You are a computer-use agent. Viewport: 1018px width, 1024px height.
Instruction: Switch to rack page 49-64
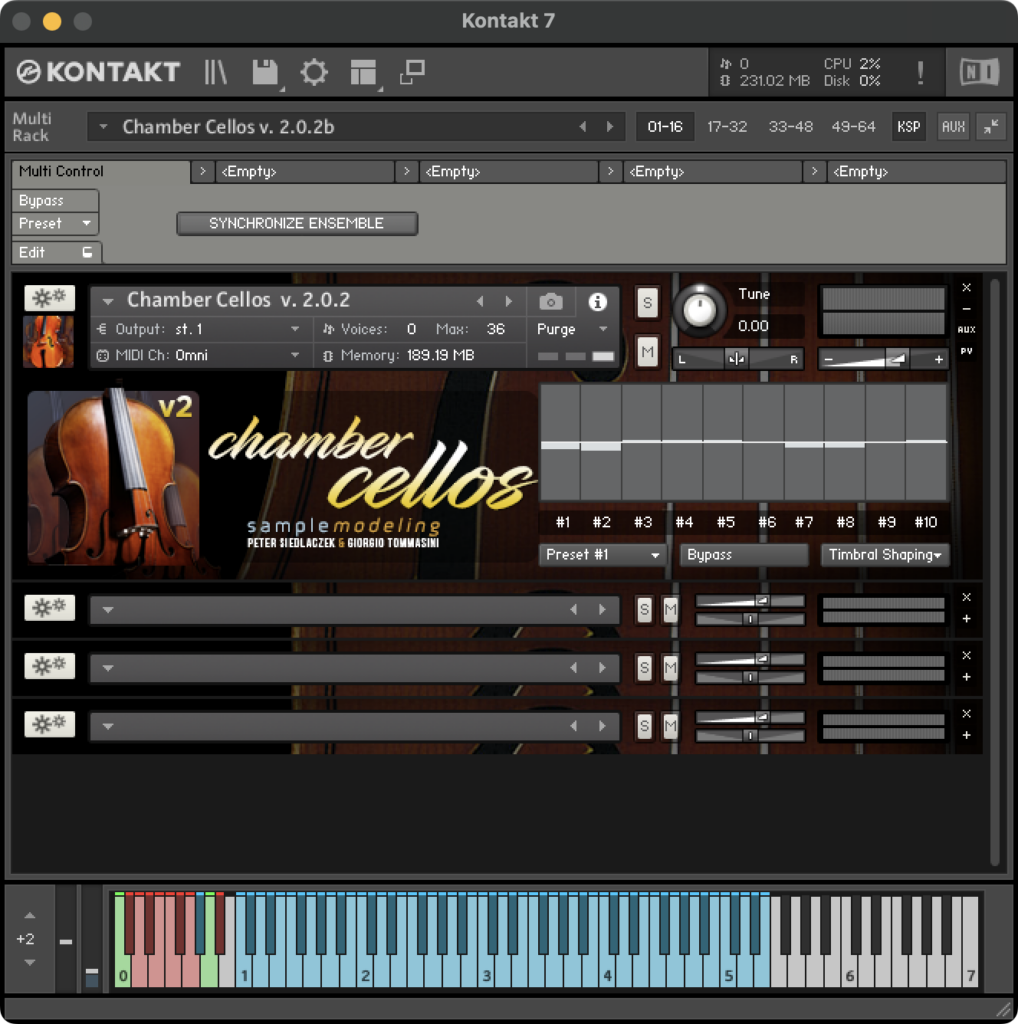click(x=853, y=127)
